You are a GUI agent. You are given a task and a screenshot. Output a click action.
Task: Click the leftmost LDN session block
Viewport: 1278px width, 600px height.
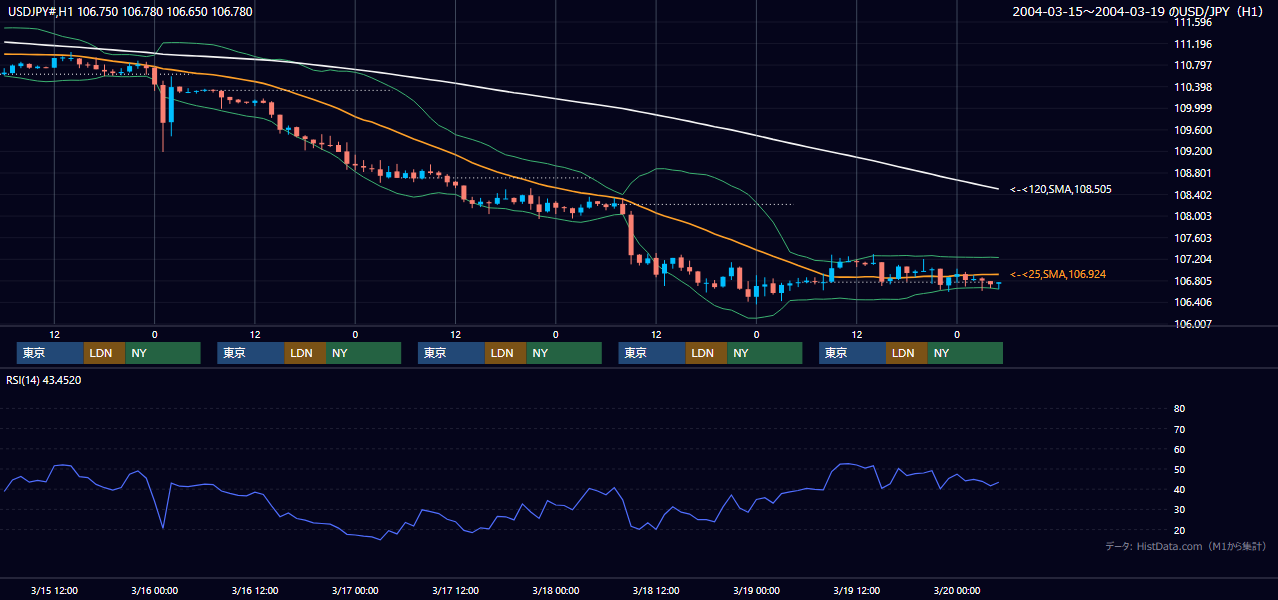point(105,353)
